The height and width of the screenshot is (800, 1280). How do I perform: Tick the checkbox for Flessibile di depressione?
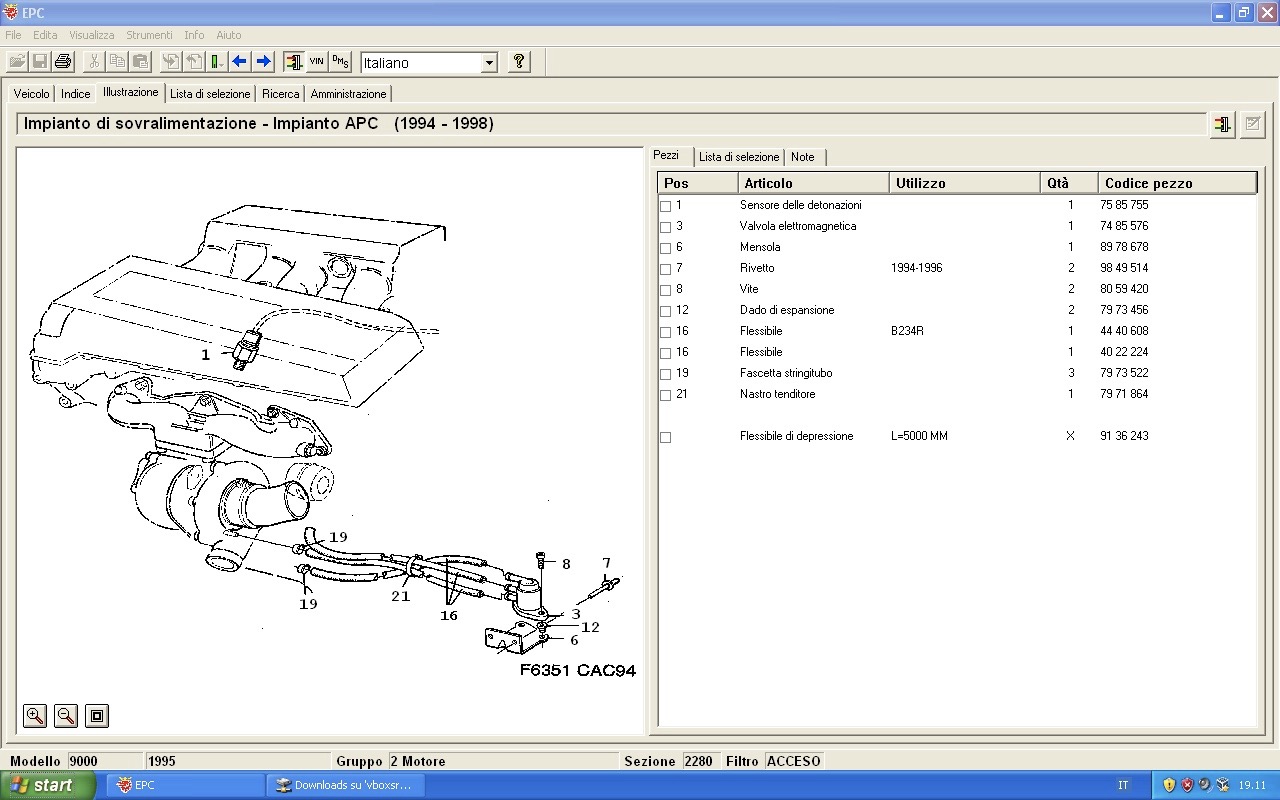click(x=666, y=437)
